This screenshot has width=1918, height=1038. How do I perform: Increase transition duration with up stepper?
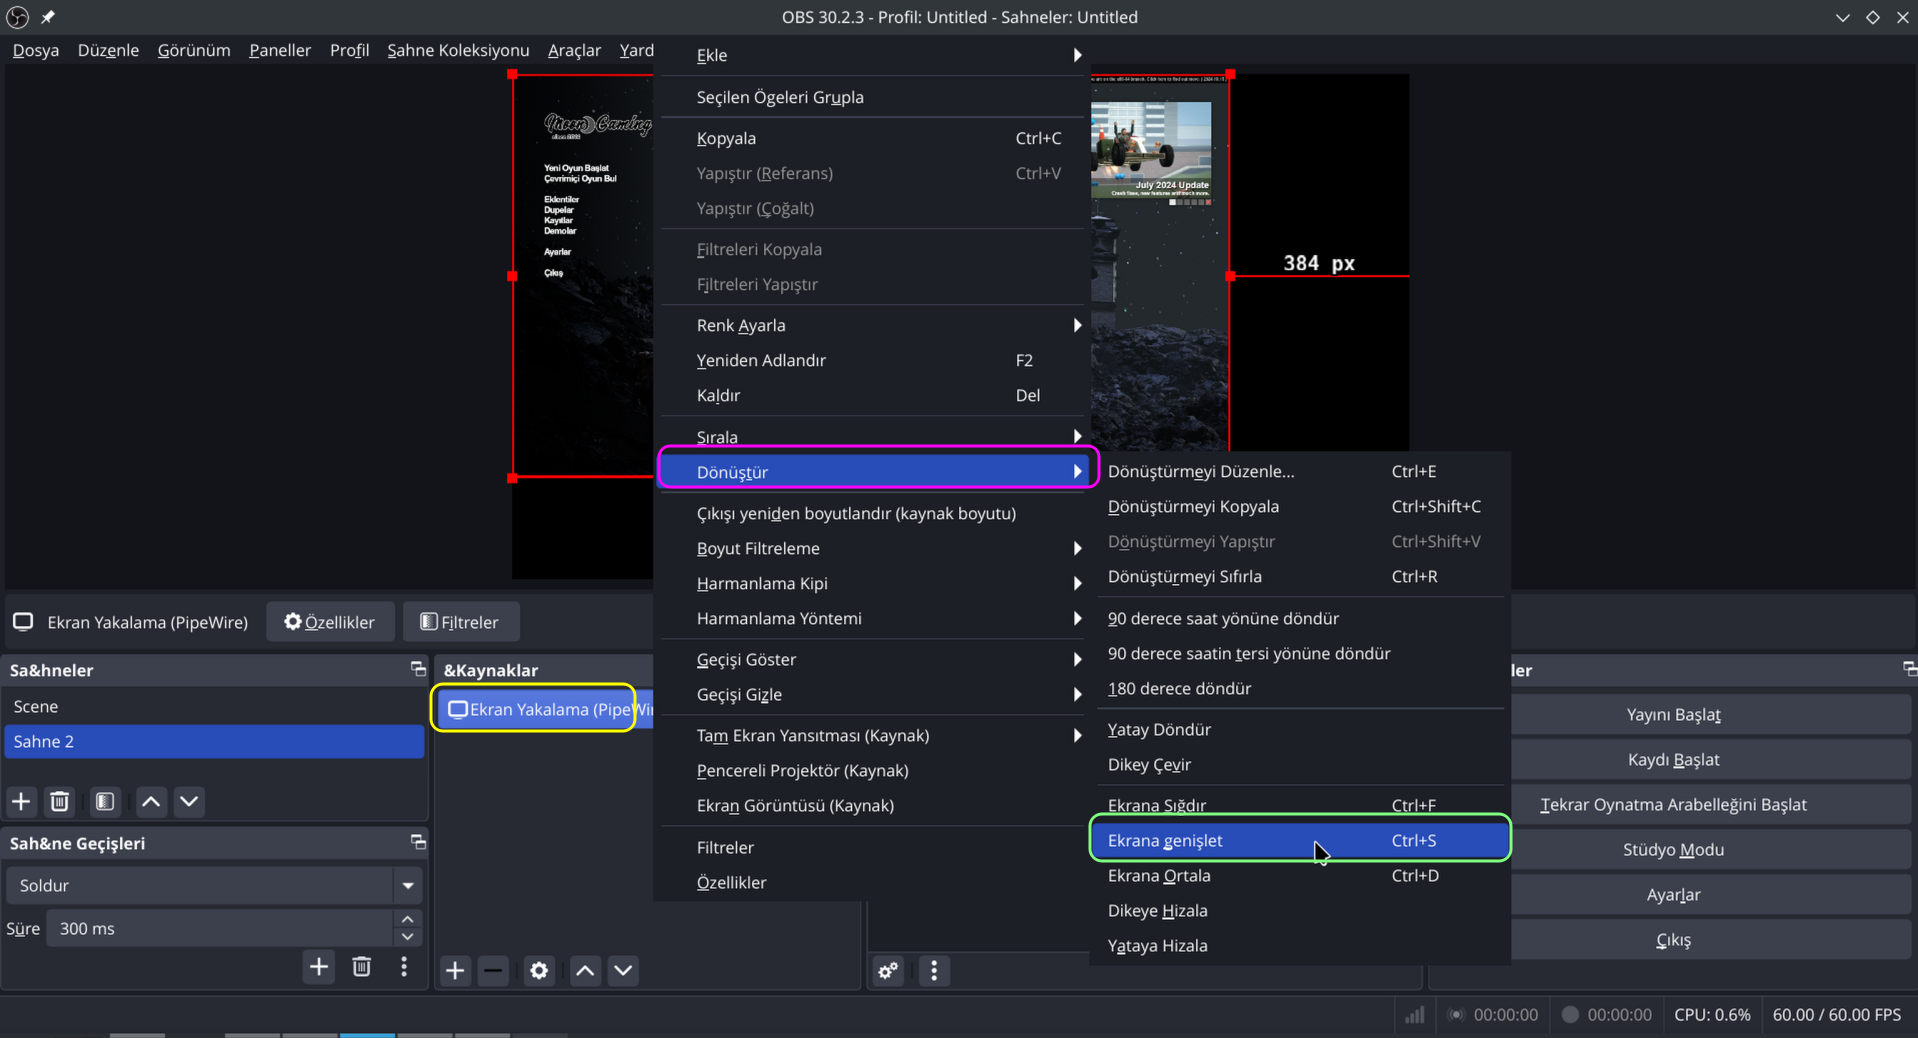pos(407,919)
